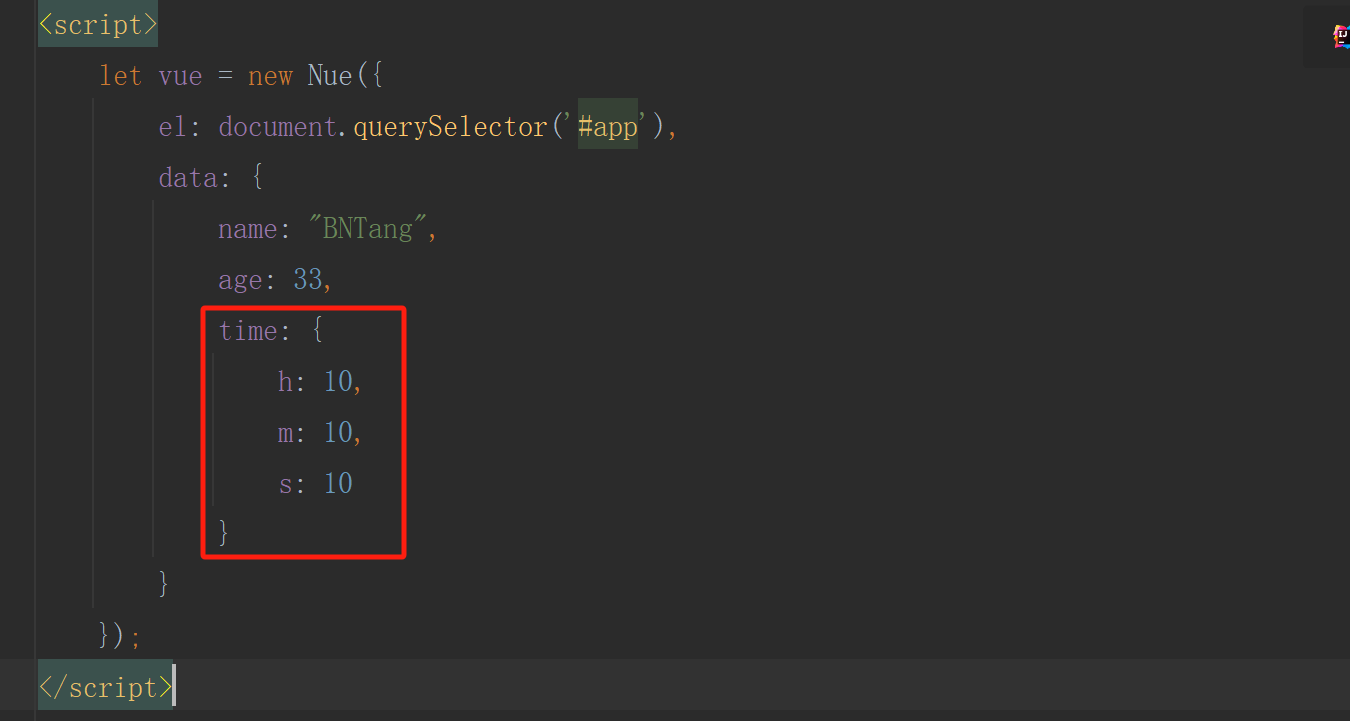This screenshot has width=1350, height=721.
Task: Click the closing '});' line
Action: [x=120, y=635]
